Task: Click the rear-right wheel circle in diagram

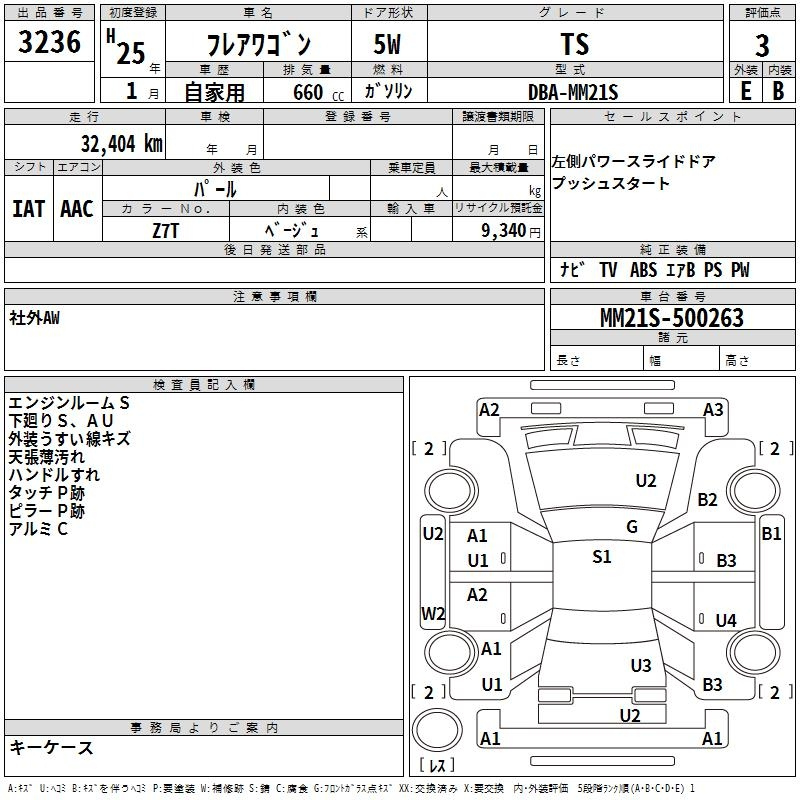Action: [753, 652]
